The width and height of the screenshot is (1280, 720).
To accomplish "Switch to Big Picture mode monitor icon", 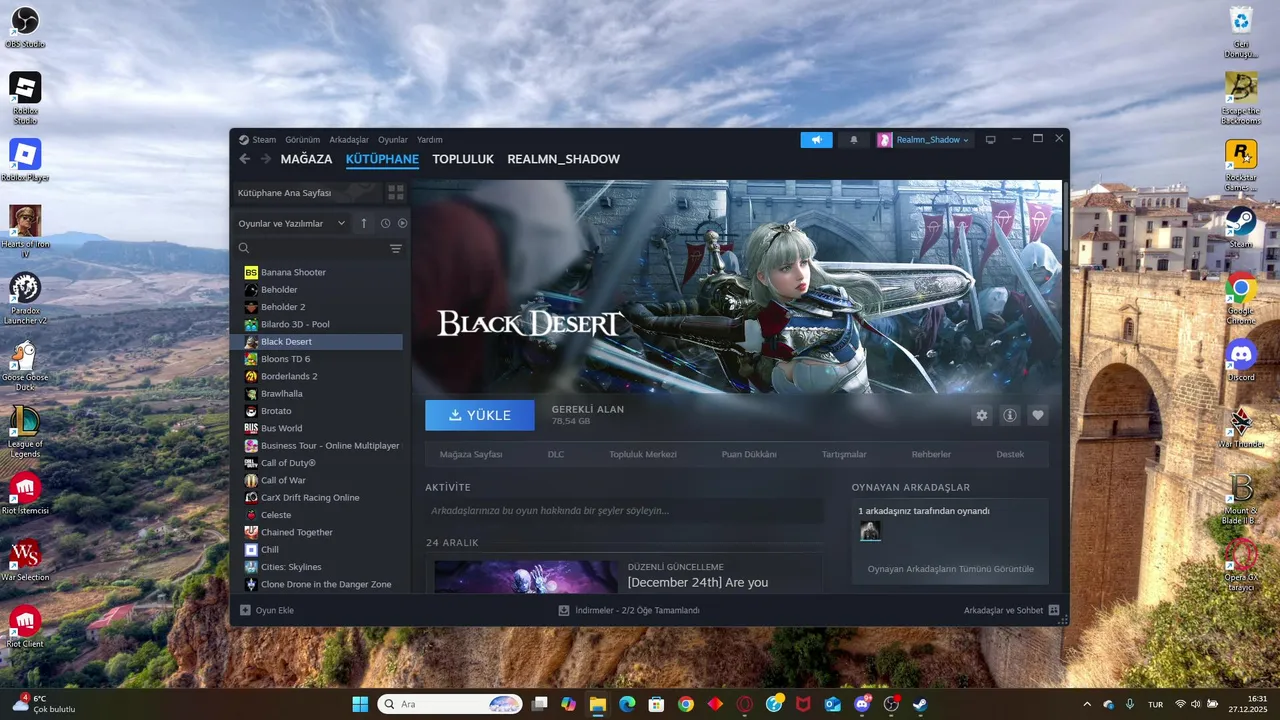I will pos(991,140).
